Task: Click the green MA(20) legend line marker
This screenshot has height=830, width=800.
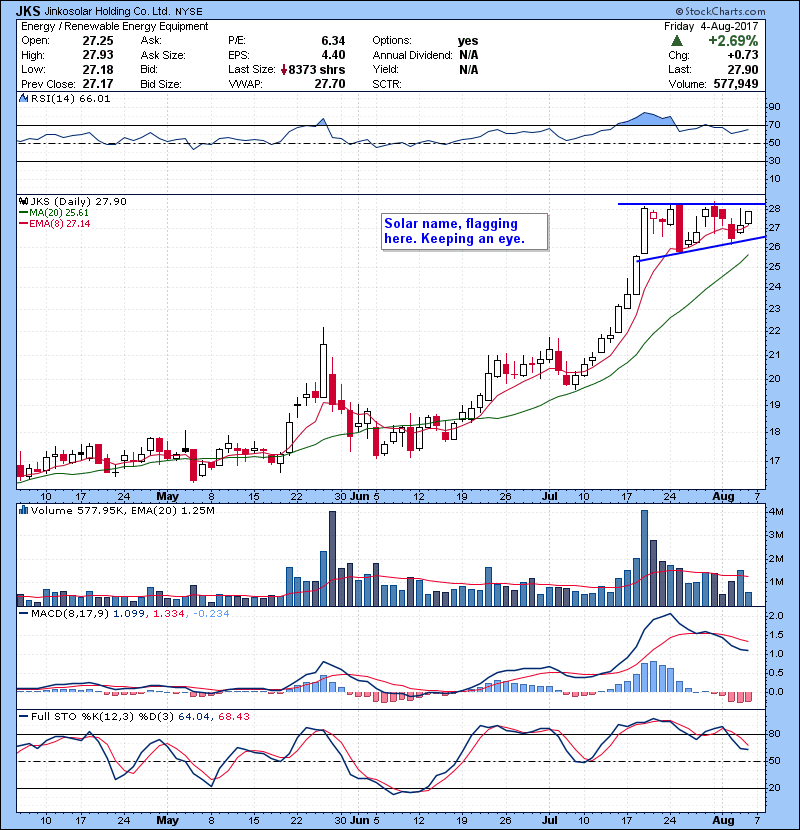Action: [23, 213]
